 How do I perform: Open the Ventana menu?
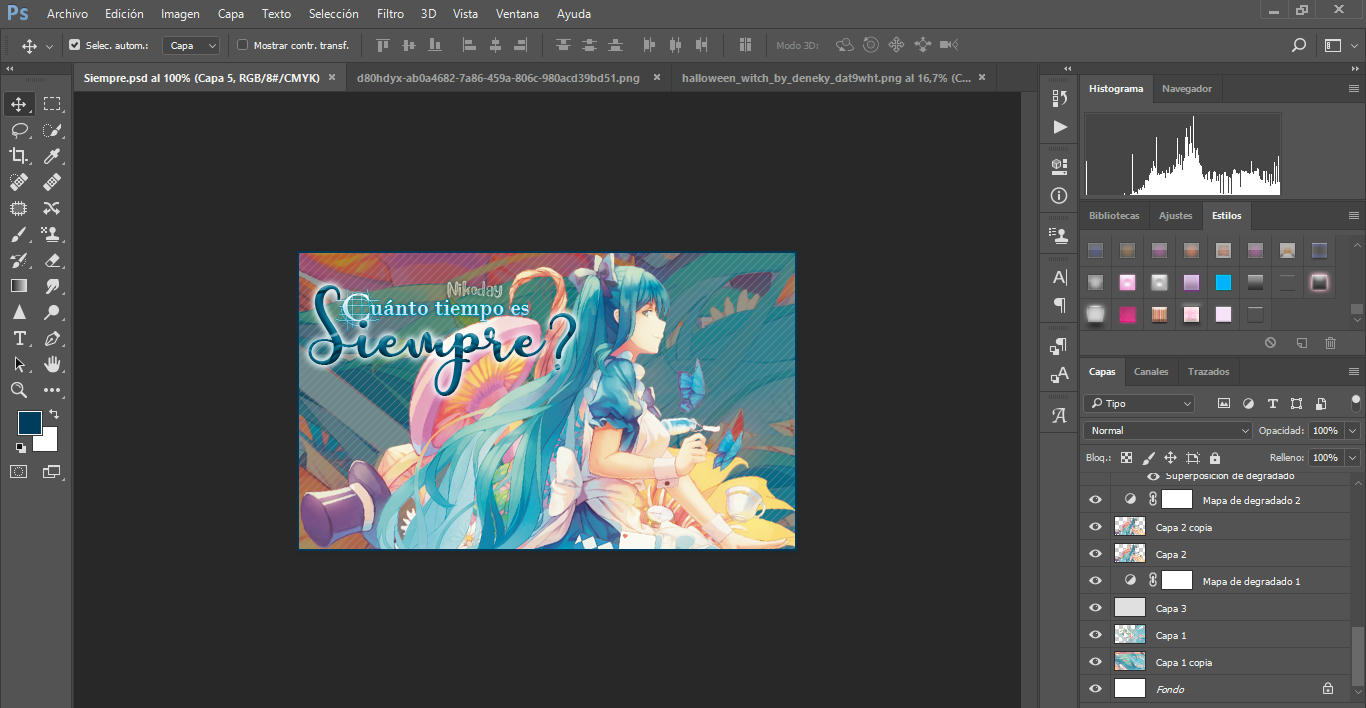517,14
